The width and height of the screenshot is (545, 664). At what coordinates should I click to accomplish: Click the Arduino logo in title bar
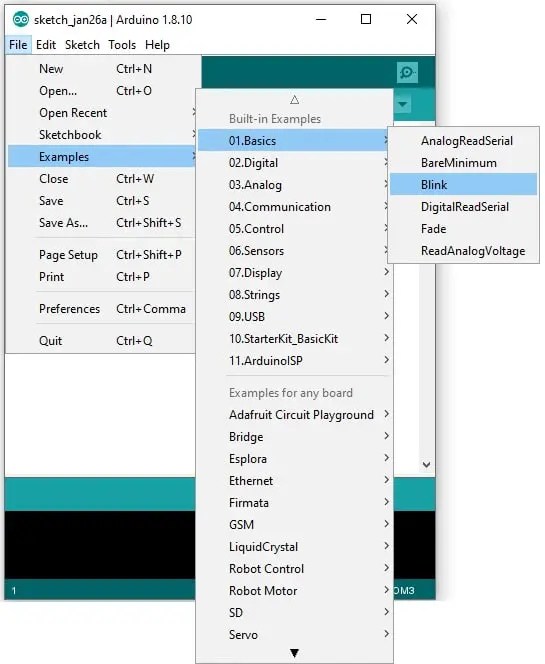[x=21, y=19]
